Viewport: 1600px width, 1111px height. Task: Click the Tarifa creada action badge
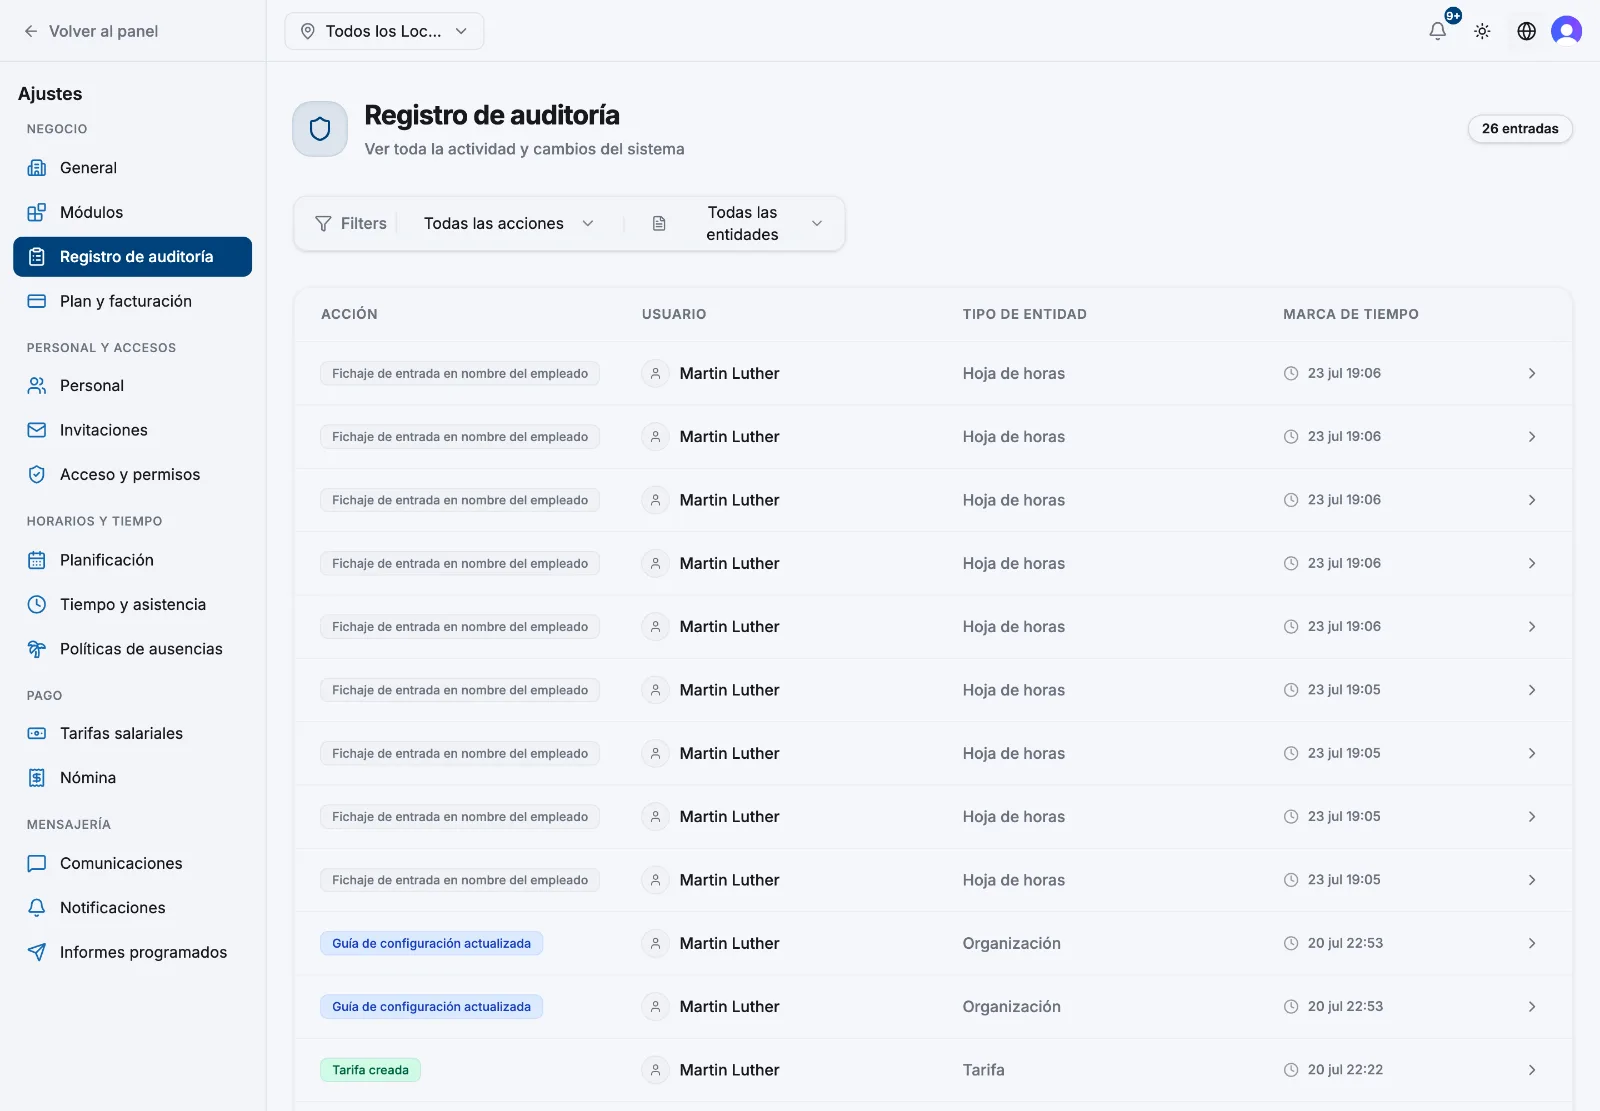pos(370,1070)
